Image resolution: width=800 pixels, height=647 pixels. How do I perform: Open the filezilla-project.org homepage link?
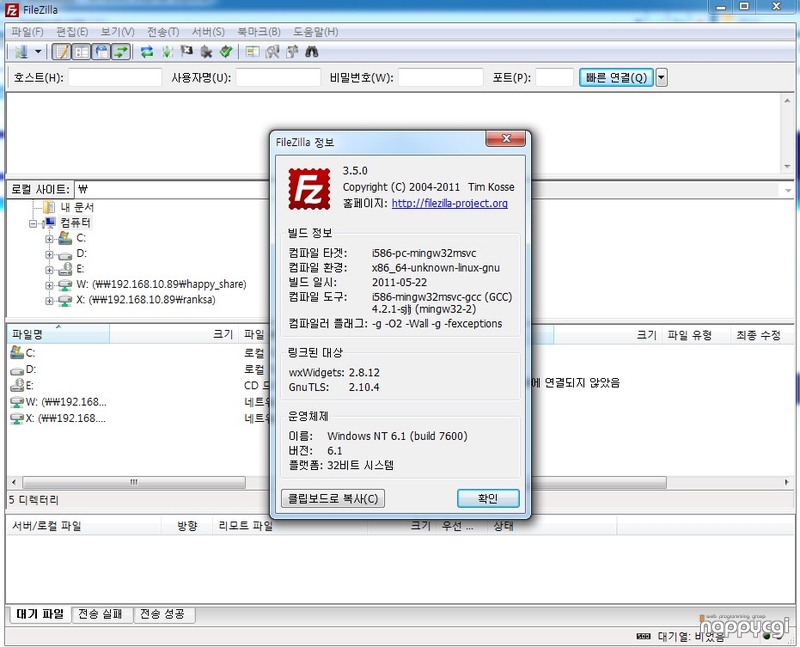449,203
